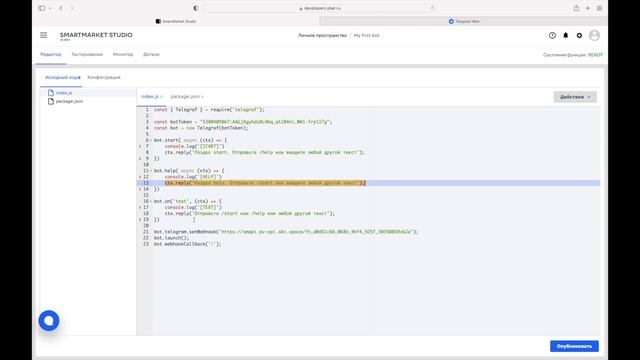This screenshot has width=640, height=360.
Task: Click the privacy shield icon in the browser toolbar
Action: pos(196,8)
